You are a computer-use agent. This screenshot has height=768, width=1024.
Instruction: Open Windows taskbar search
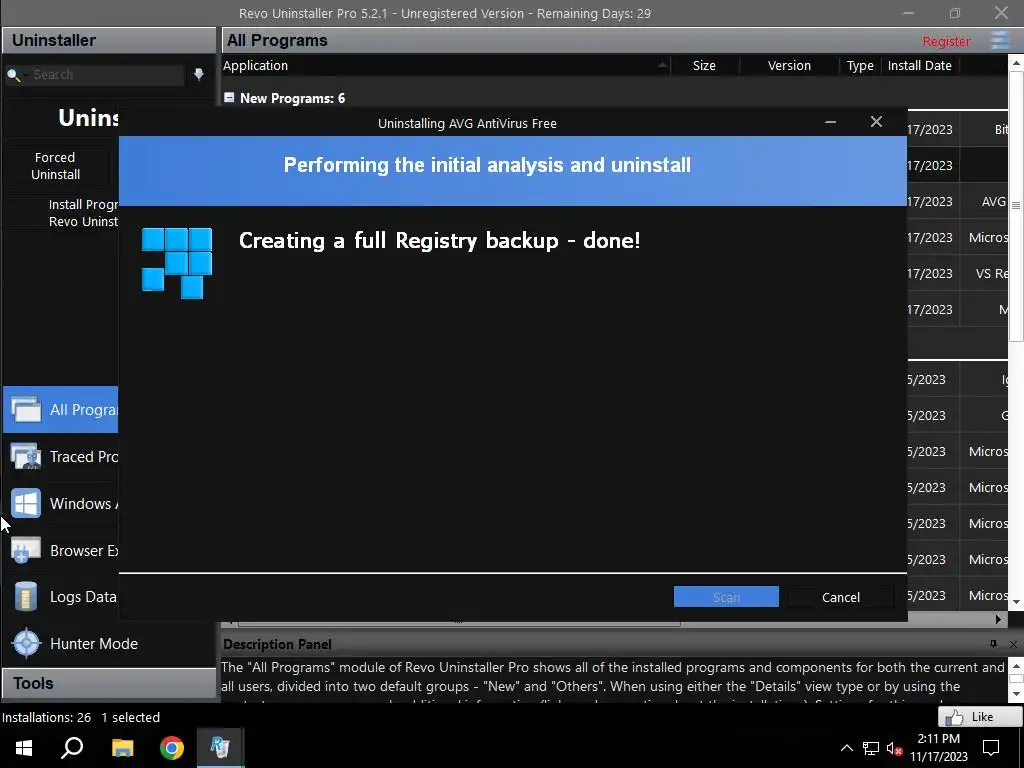(x=72, y=748)
